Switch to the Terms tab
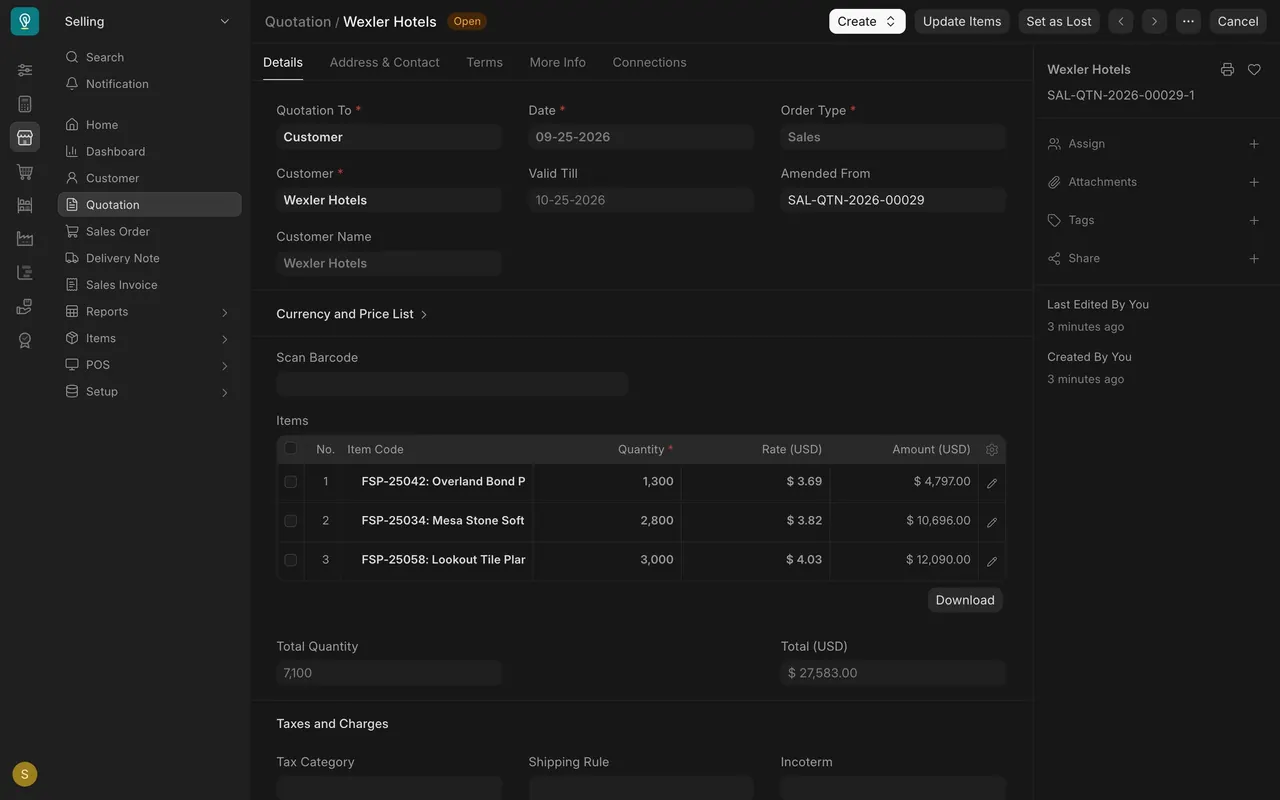1280x800 pixels. coord(484,62)
